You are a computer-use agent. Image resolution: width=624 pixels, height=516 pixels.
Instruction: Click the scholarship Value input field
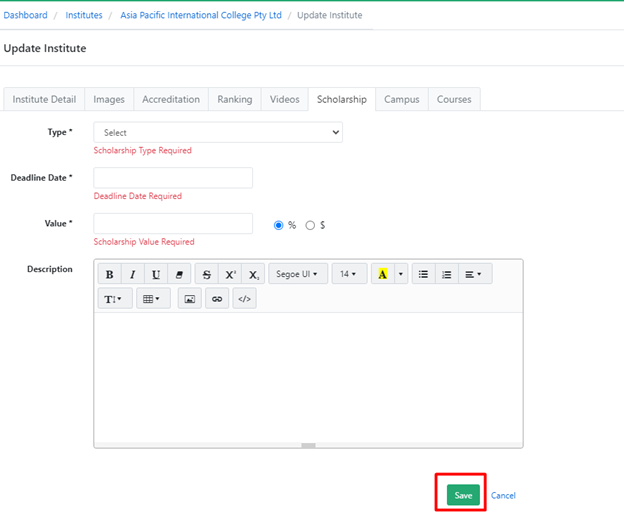(173, 224)
